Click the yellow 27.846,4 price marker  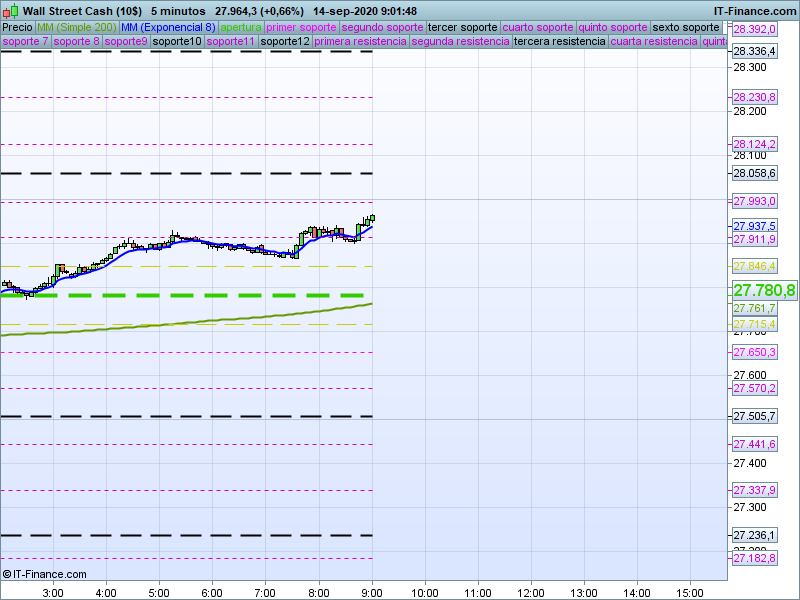pyautogui.click(x=754, y=266)
